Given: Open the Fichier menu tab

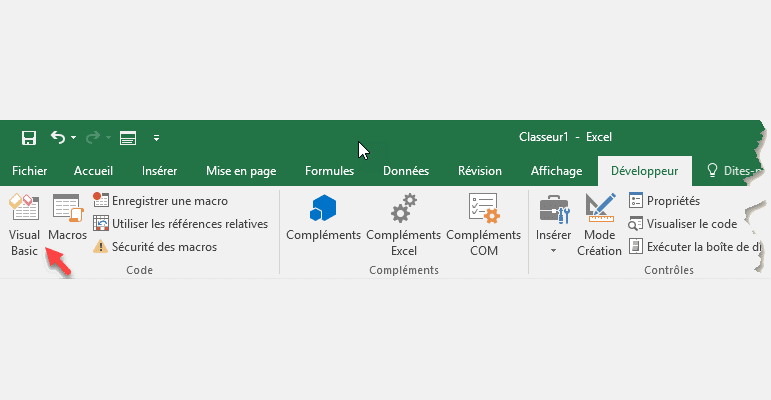Looking at the screenshot, I should [29, 171].
